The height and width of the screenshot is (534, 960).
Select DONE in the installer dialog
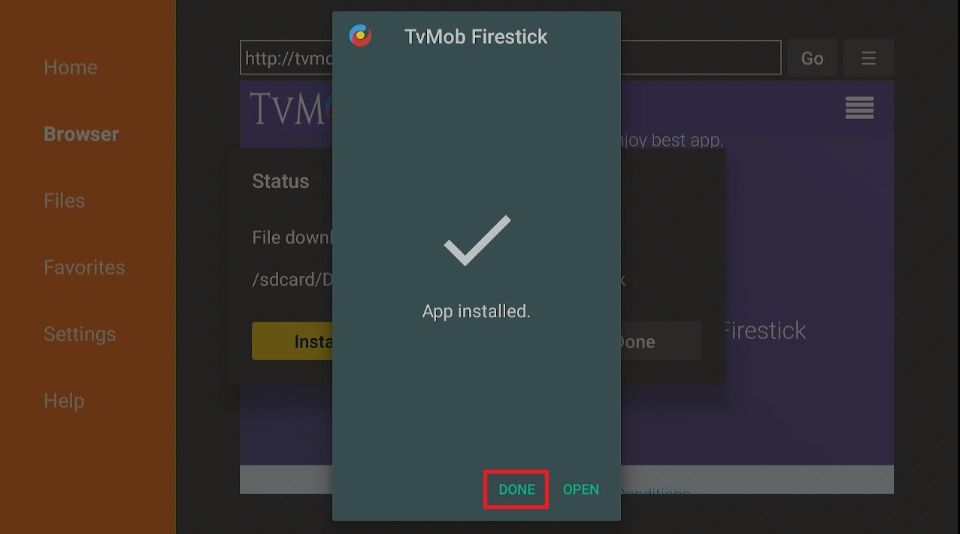coord(516,489)
